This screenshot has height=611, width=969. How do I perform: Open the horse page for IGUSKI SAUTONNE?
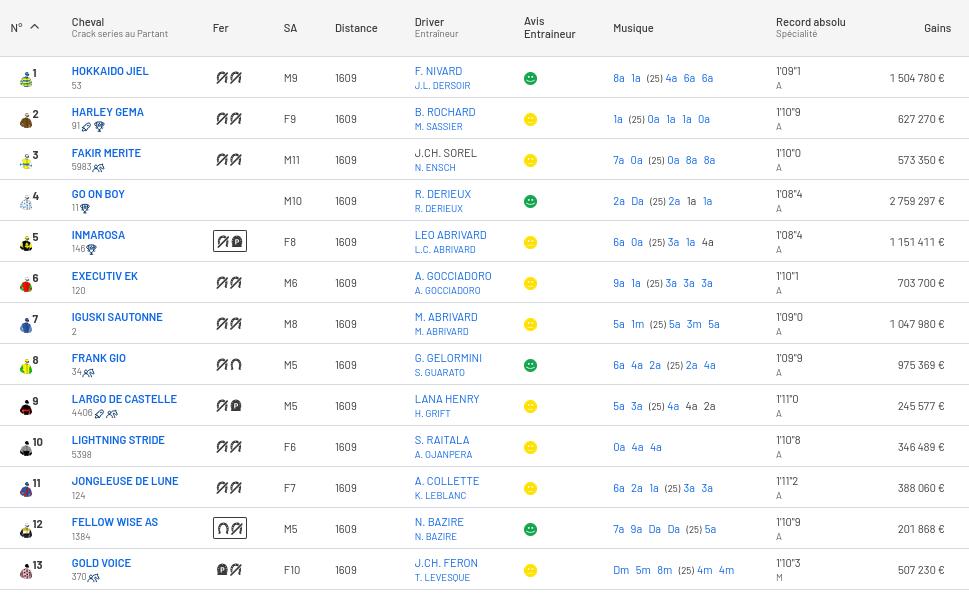(117, 317)
